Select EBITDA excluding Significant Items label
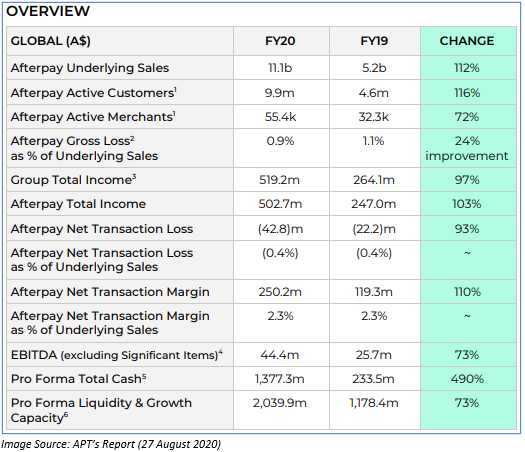The image size is (525, 452). coord(117,355)
